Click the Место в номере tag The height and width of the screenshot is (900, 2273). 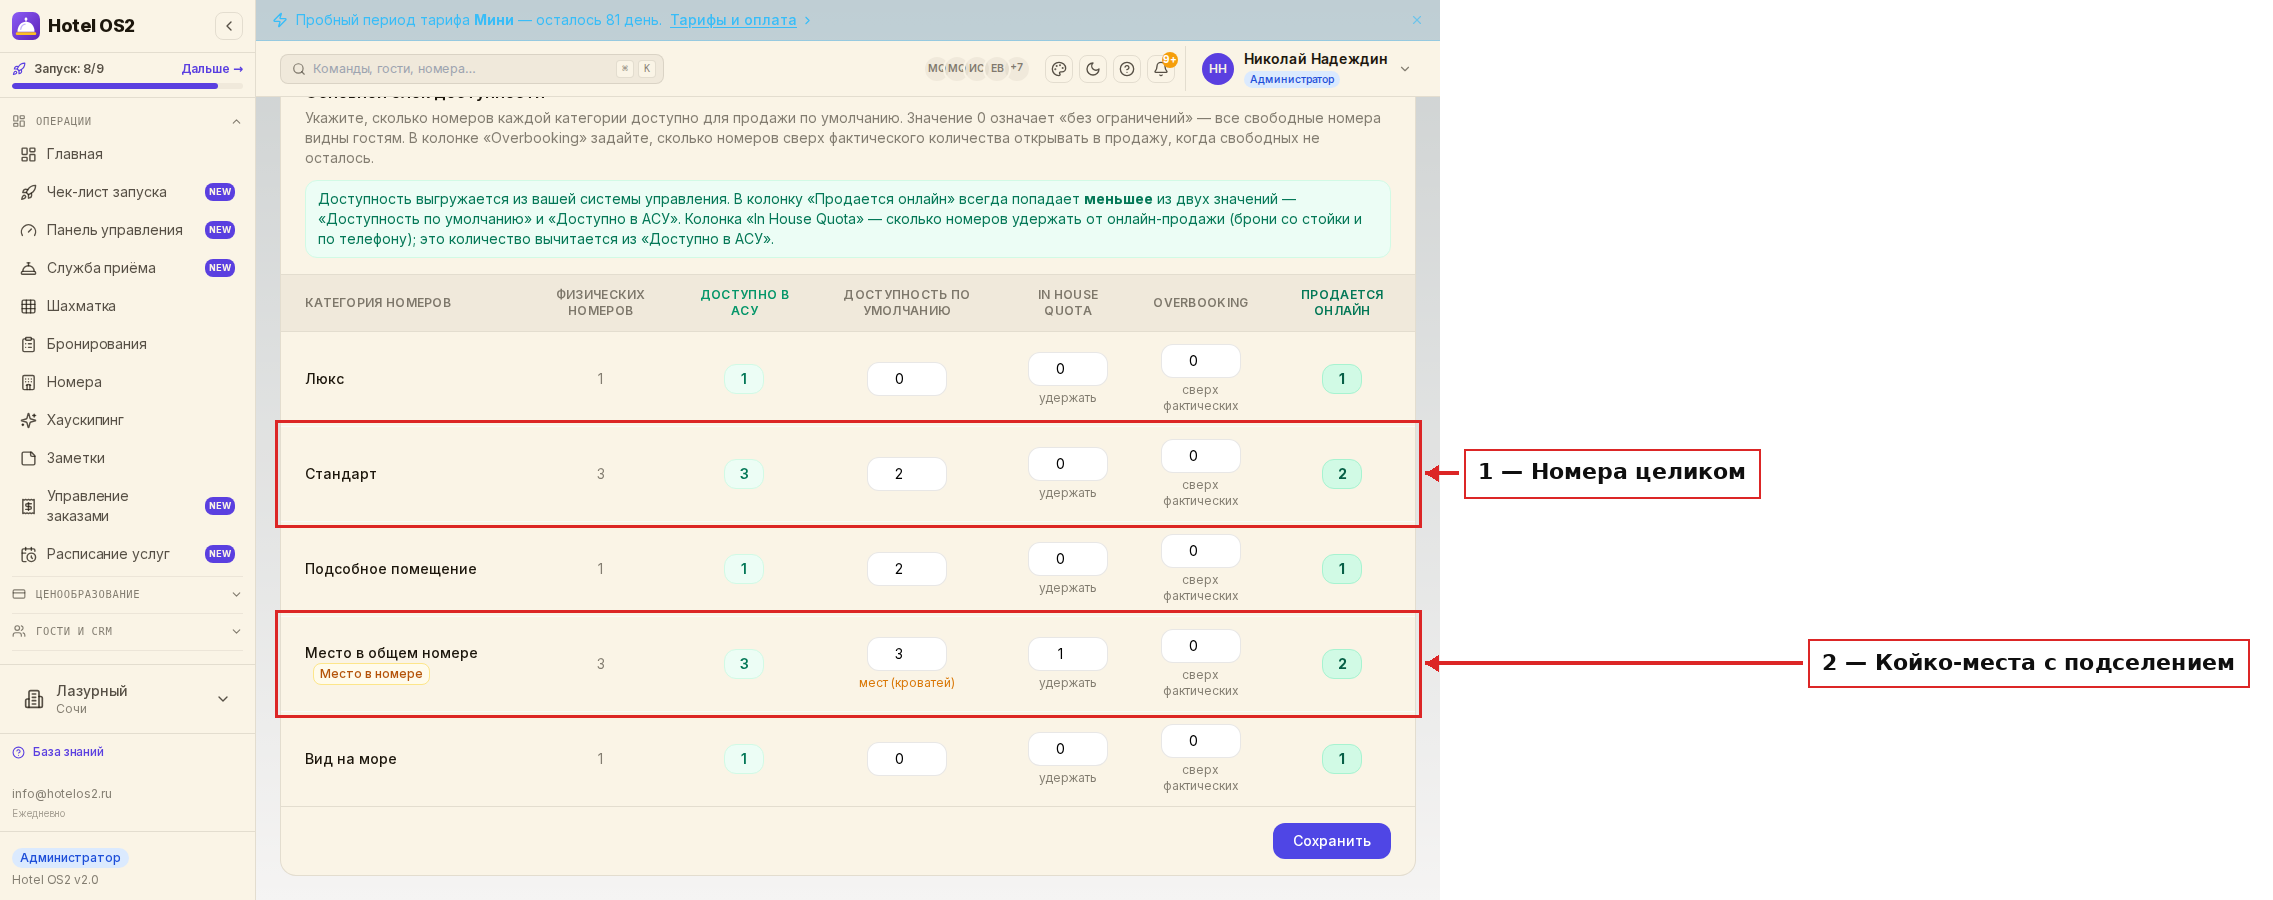coord(371,674)
